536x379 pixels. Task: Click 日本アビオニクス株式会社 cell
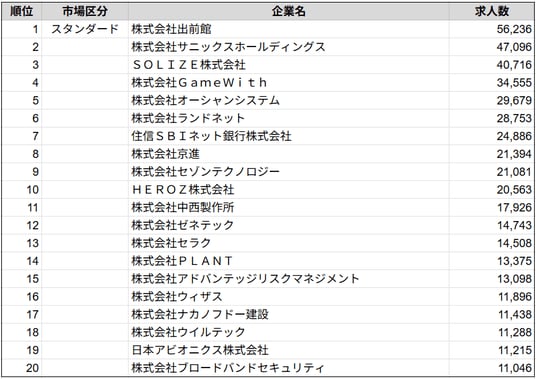pyautogui.click(x=289, y=350)
